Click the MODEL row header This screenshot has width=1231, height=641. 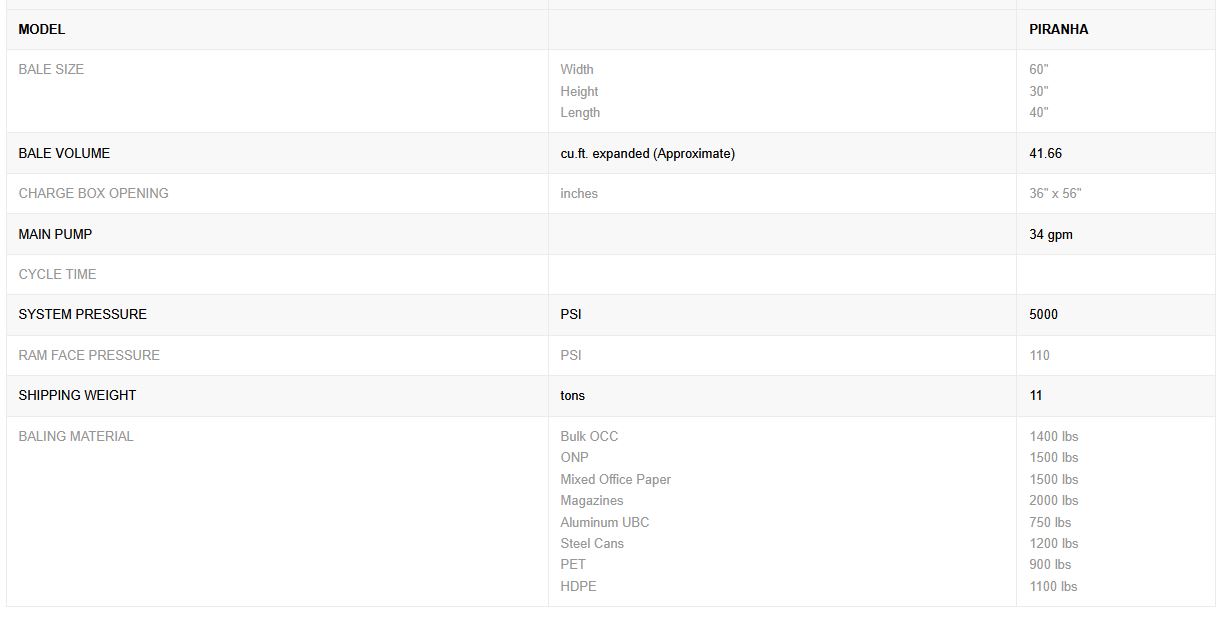click(x=42, y=30)
